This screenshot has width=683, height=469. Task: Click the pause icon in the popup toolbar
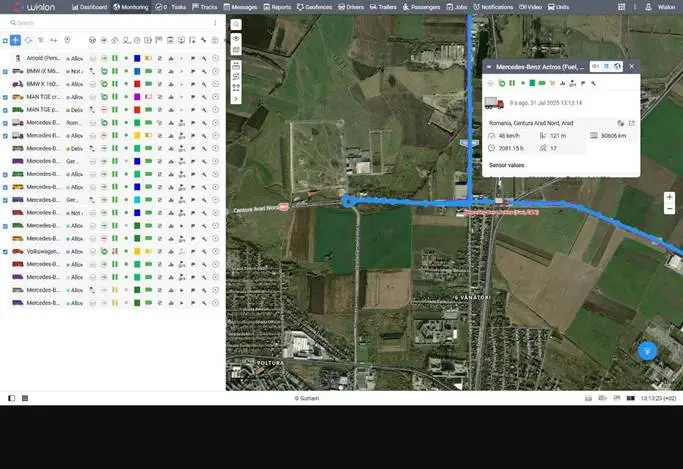pos(512,83)
